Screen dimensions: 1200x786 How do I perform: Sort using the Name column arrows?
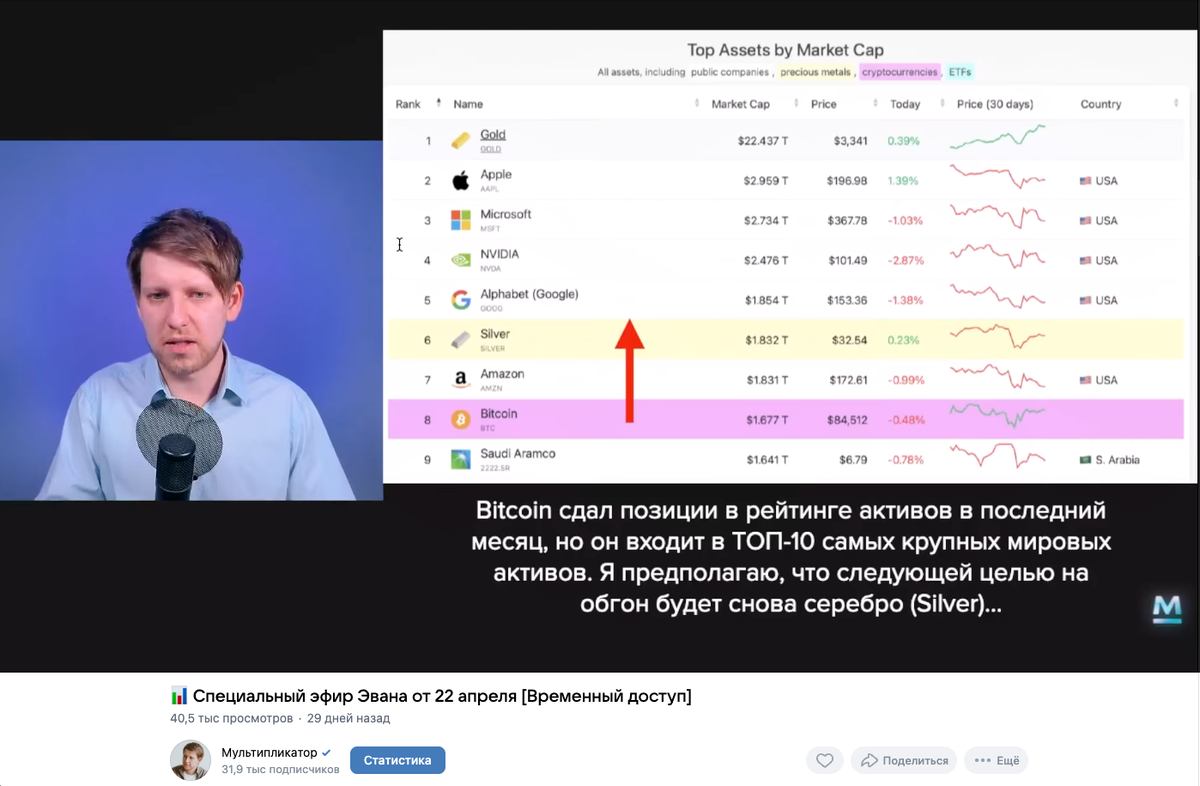[697, 104]
